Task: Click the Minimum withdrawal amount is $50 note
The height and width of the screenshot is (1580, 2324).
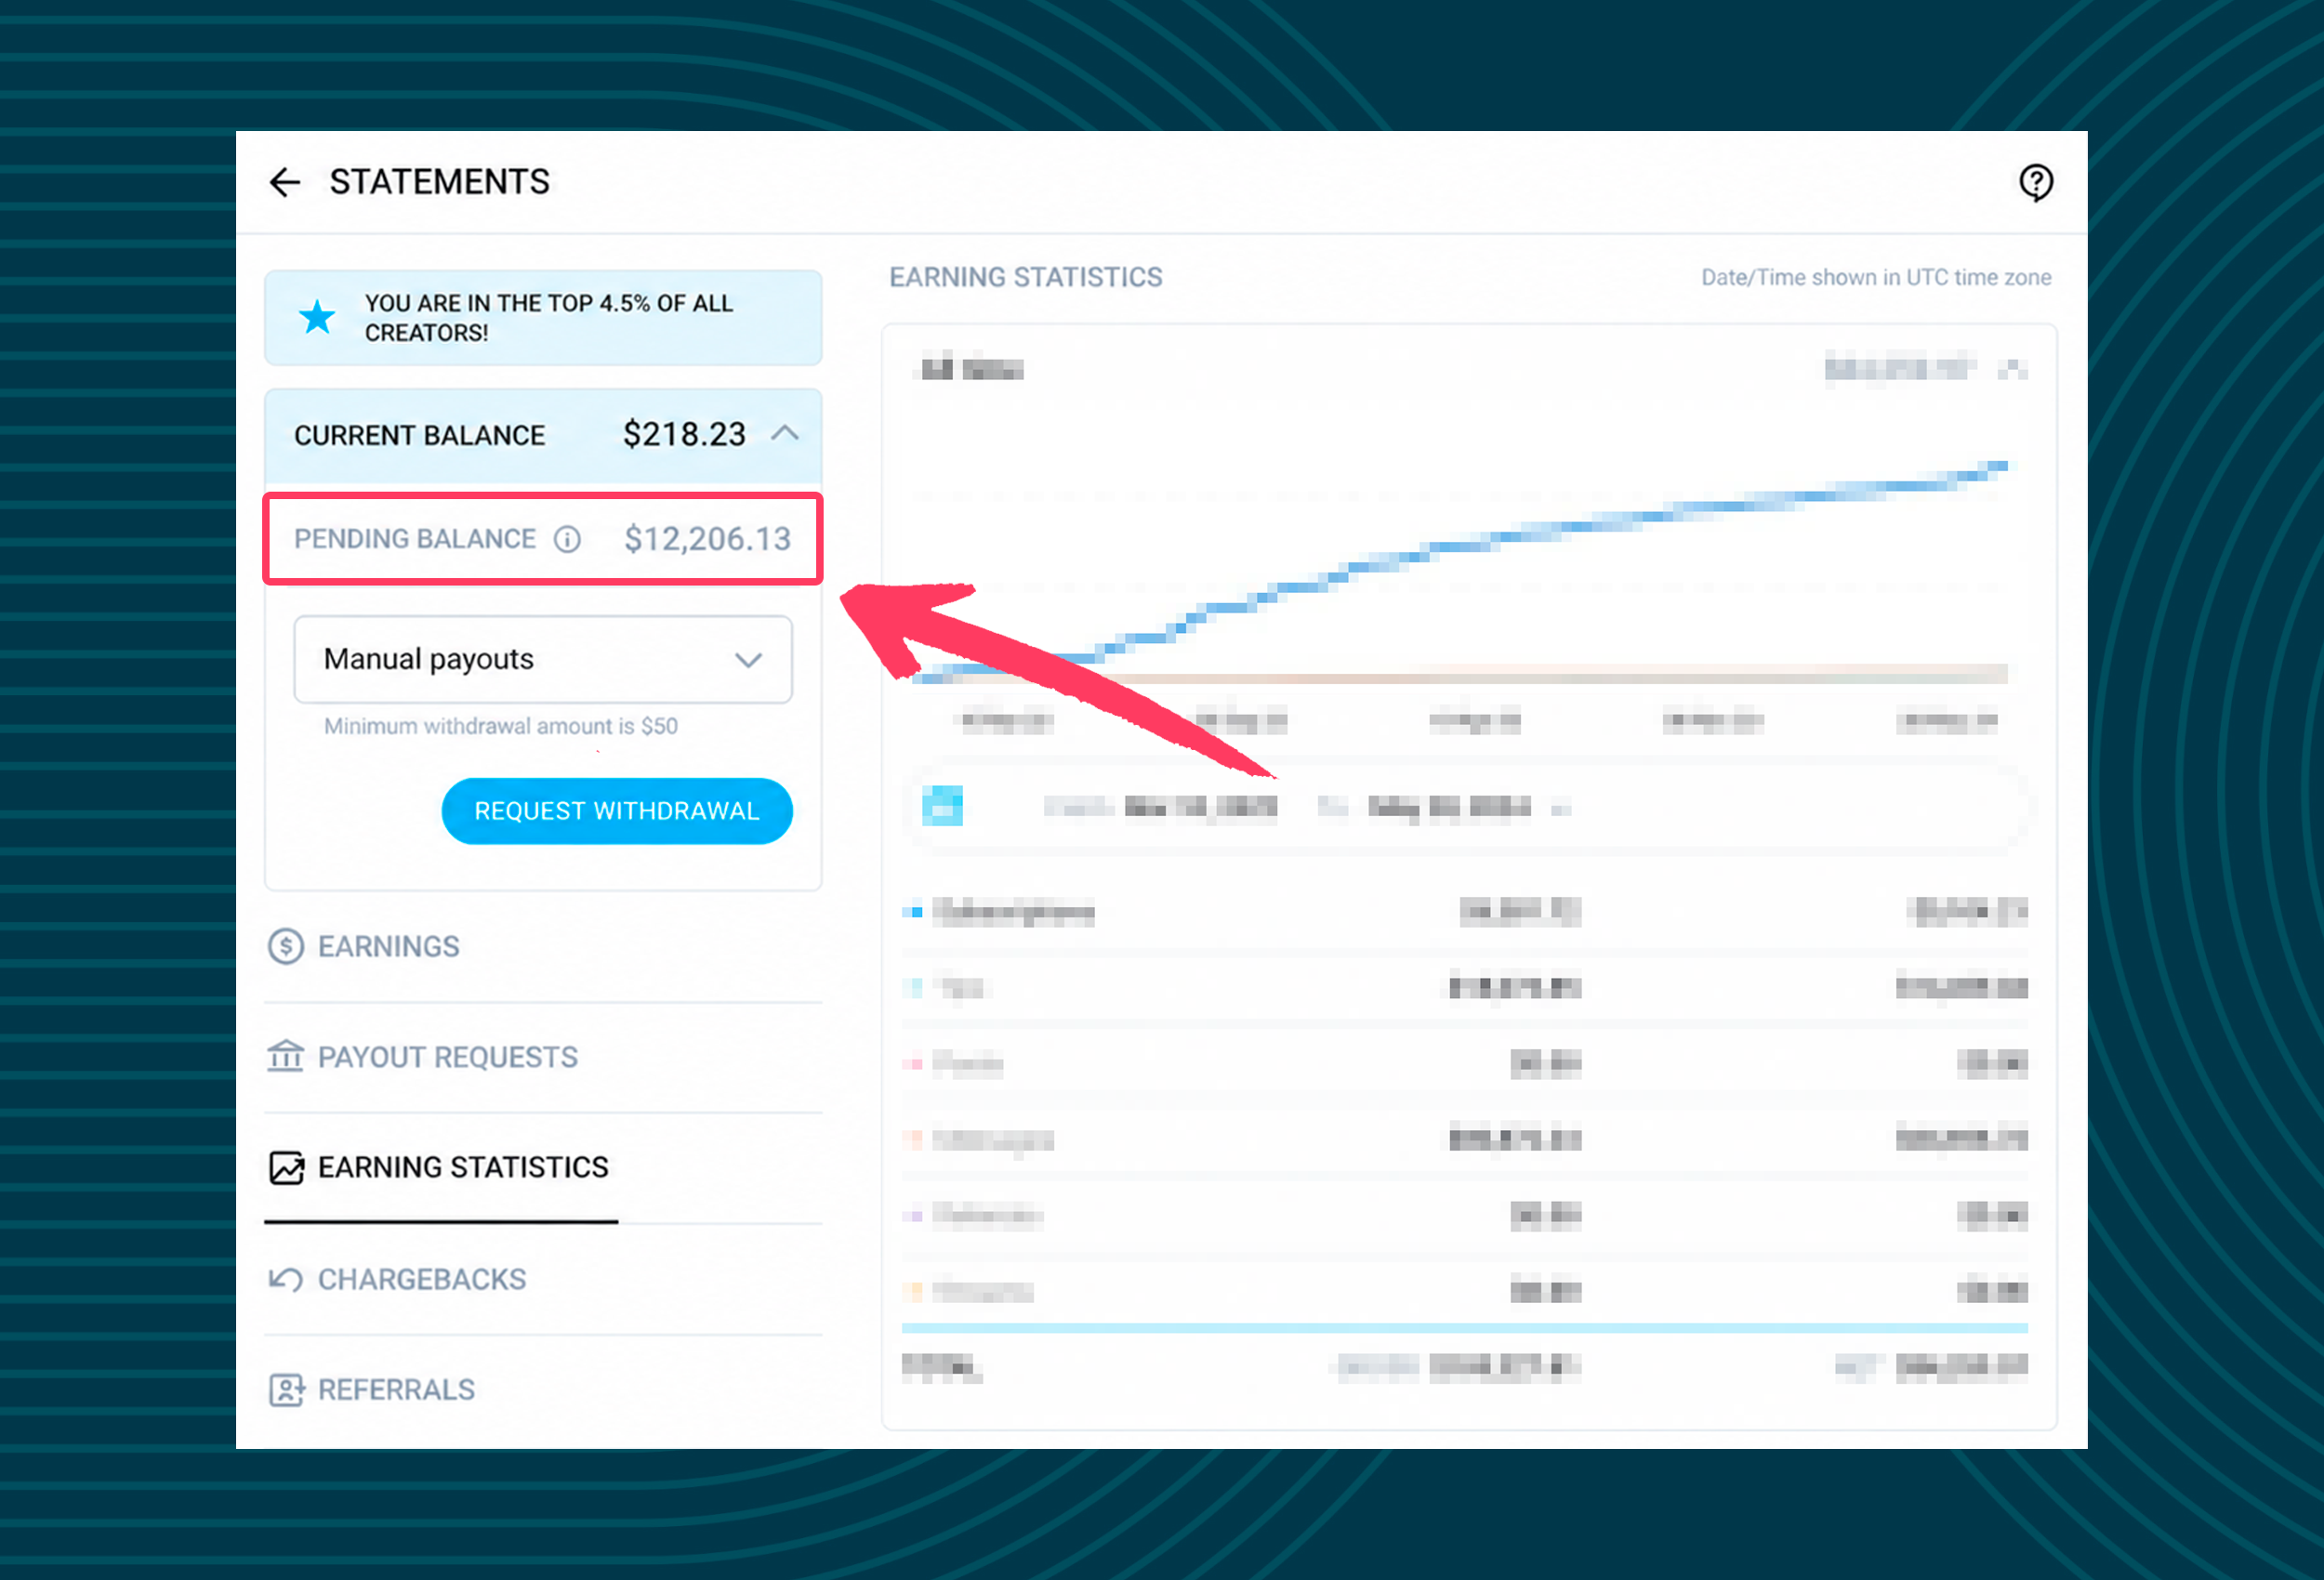Action: coord(500,726)
